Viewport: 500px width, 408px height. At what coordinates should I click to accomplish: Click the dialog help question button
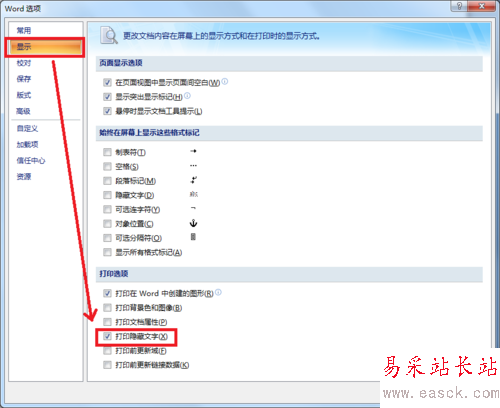(x=459, y=6)
